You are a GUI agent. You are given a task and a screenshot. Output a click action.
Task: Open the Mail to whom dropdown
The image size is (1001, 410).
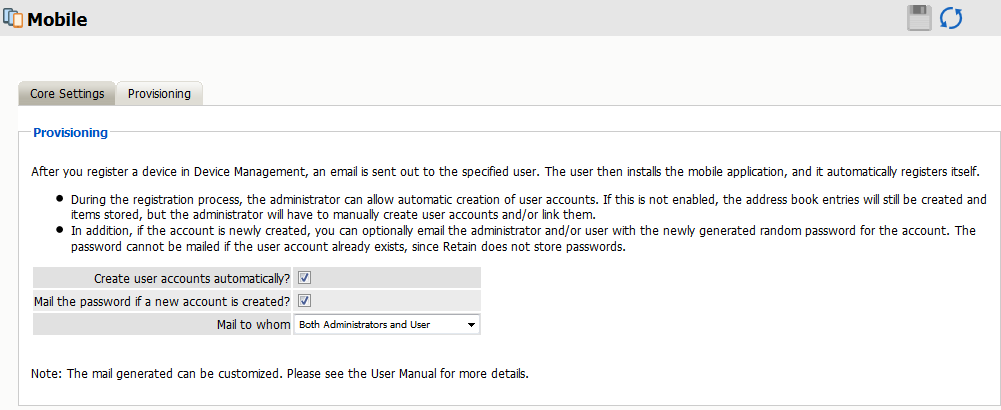387,325
